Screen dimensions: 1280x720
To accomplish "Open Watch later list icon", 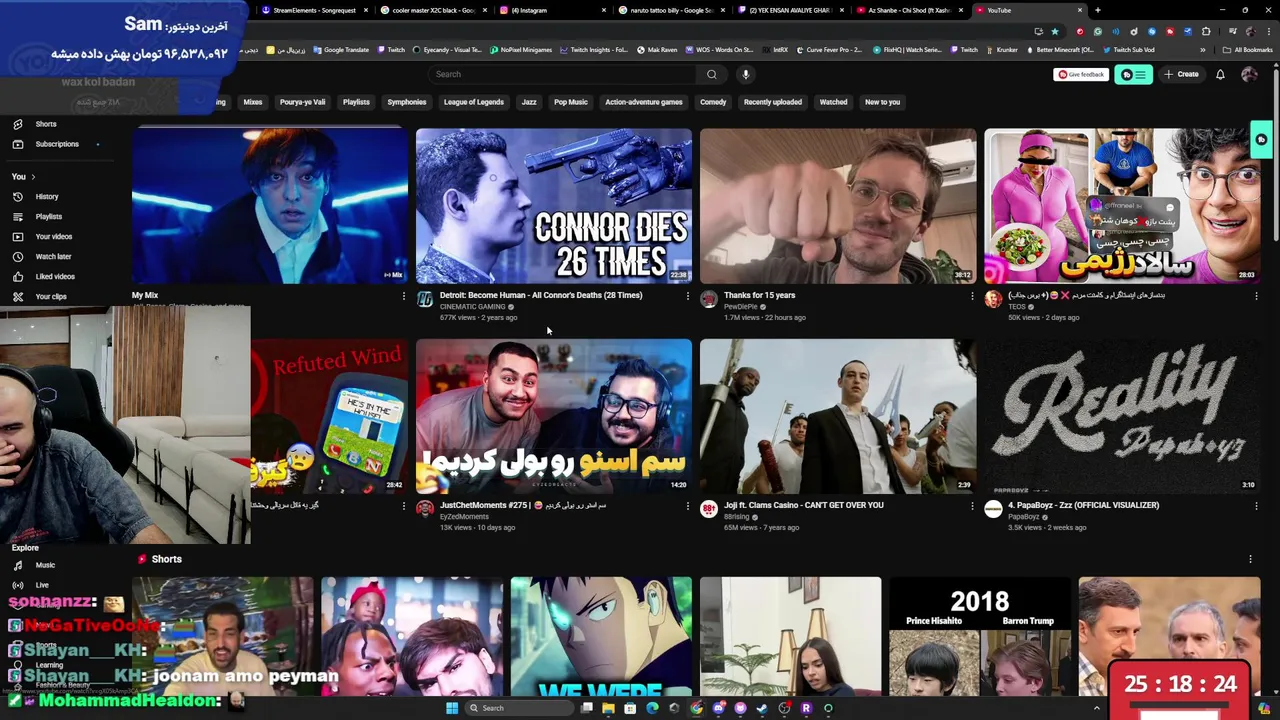I will pos(17,257).
